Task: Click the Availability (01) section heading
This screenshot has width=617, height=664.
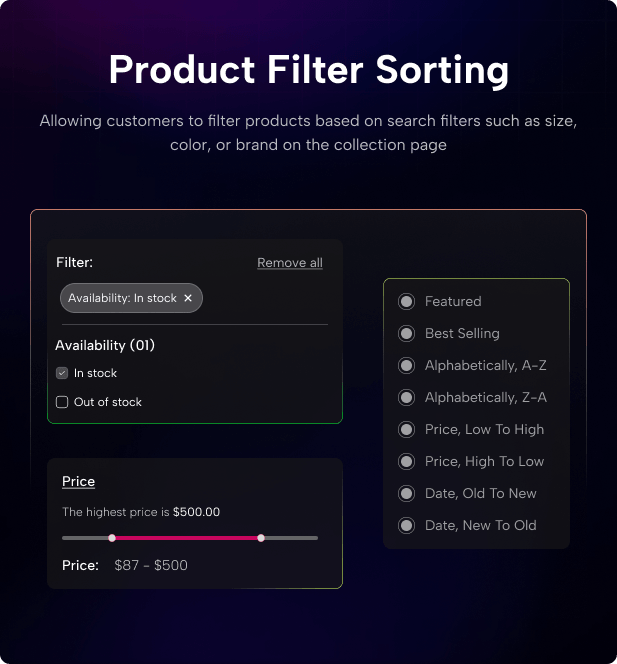Action: 105,345
